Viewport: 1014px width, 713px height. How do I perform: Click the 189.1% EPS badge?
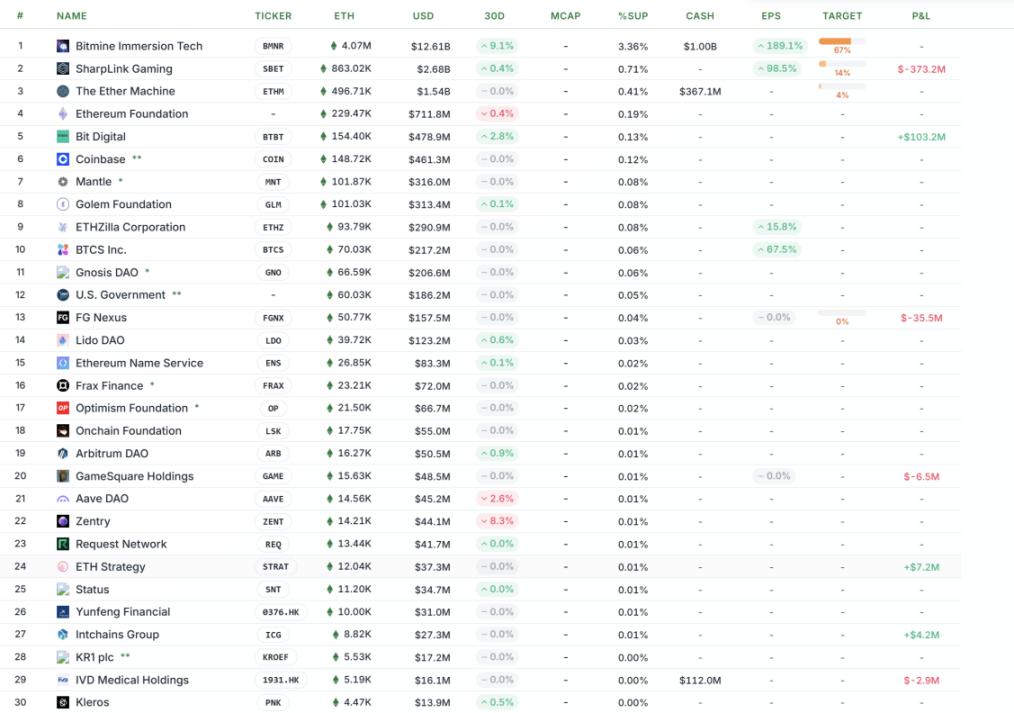[779, 46]
